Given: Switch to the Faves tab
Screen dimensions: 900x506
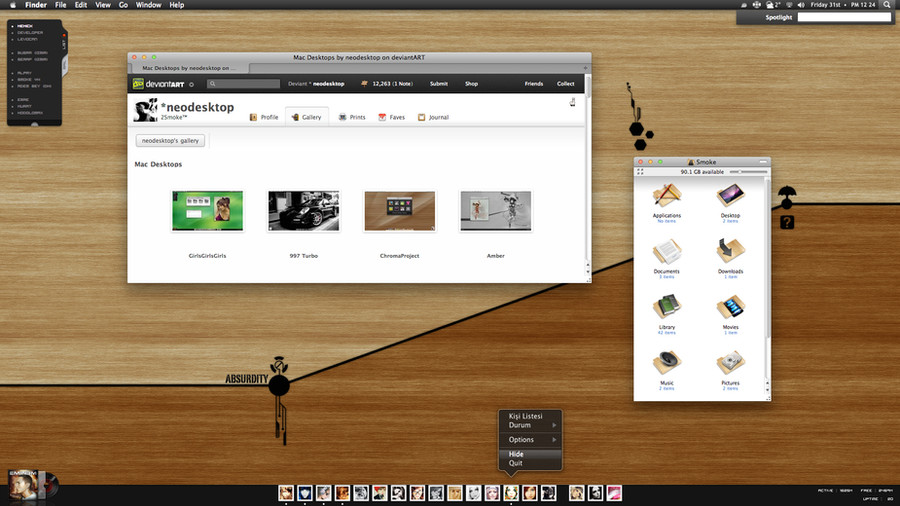Looking at the screenshot, I should (x=391, y=117).
